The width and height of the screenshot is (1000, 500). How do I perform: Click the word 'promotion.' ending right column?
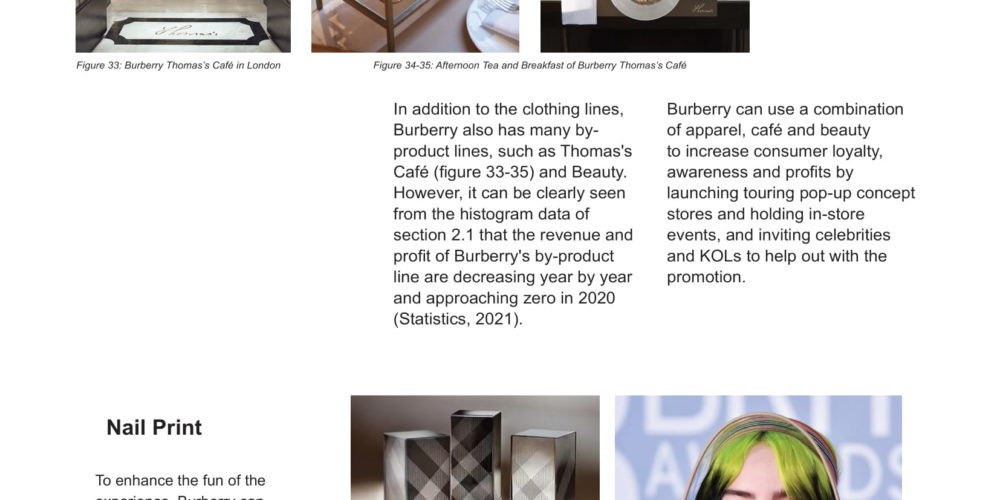click(x=706, y=277)
